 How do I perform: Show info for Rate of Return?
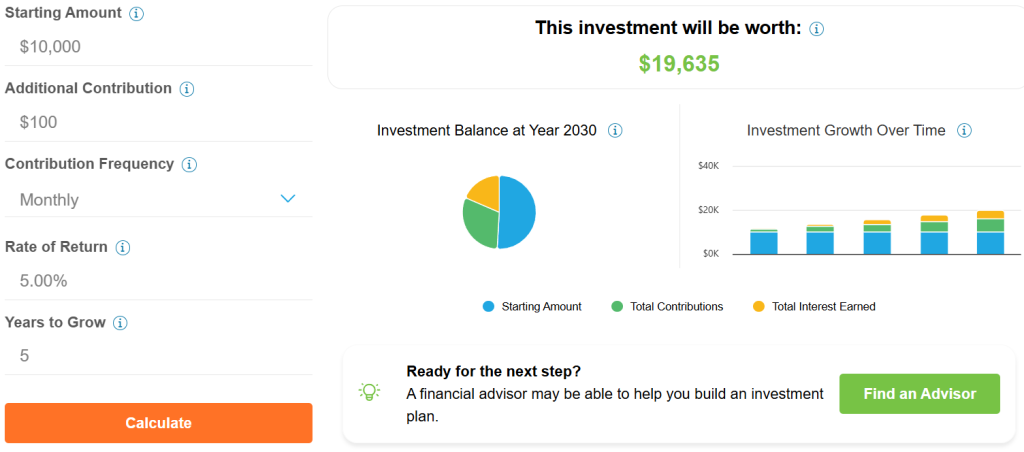123,248
